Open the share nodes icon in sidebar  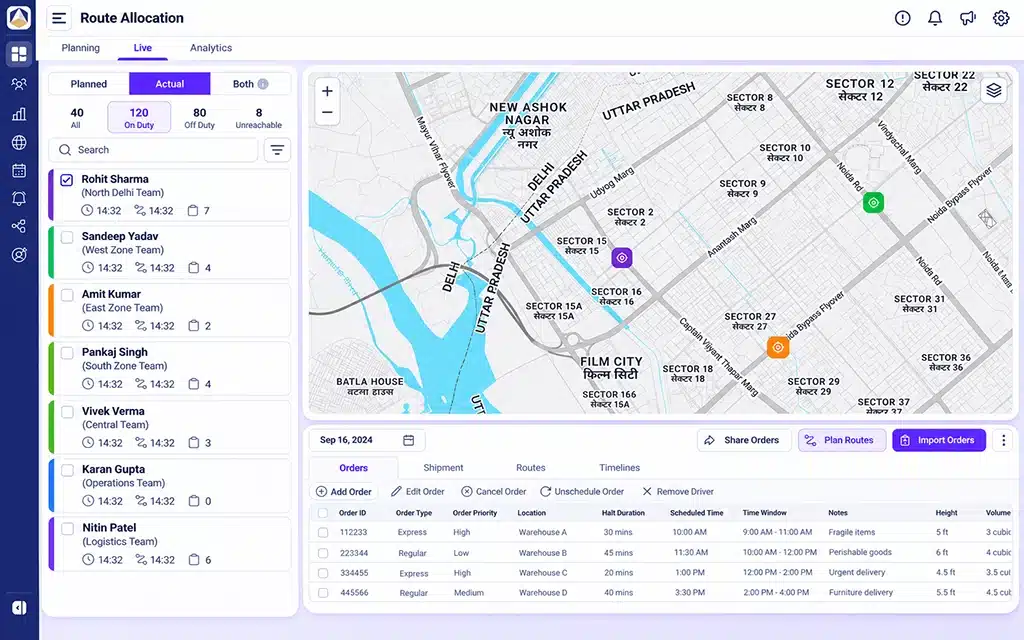[x=19, y=227]
